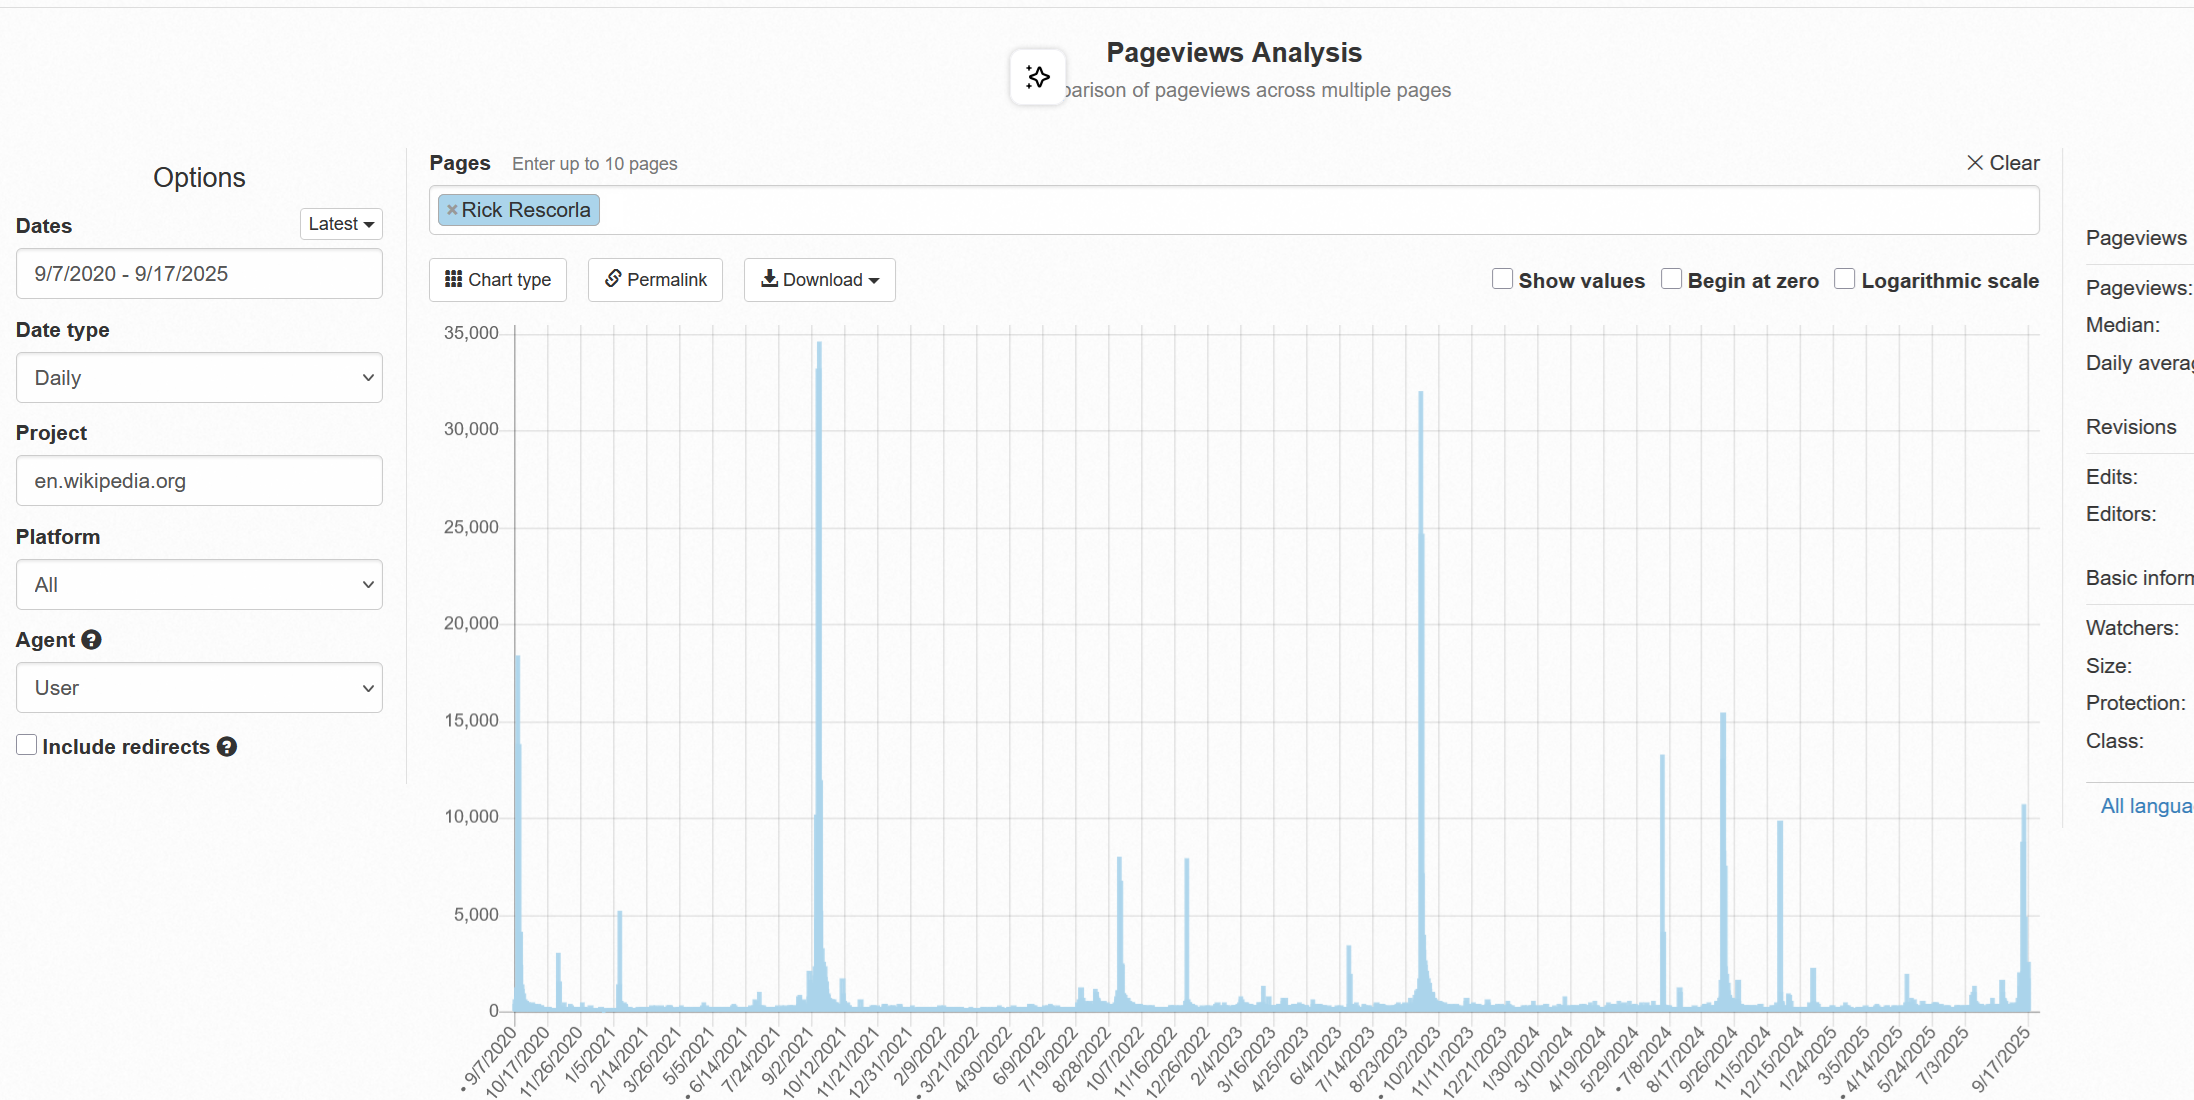Enable the Show values checkbox
The image size is (2194, 1100).
[x=1502, y=279]
